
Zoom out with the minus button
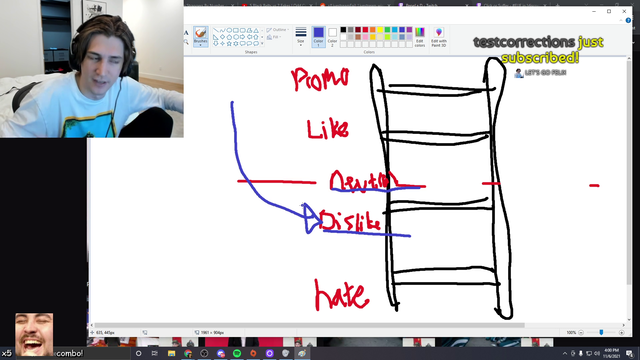tap(581, 333)
